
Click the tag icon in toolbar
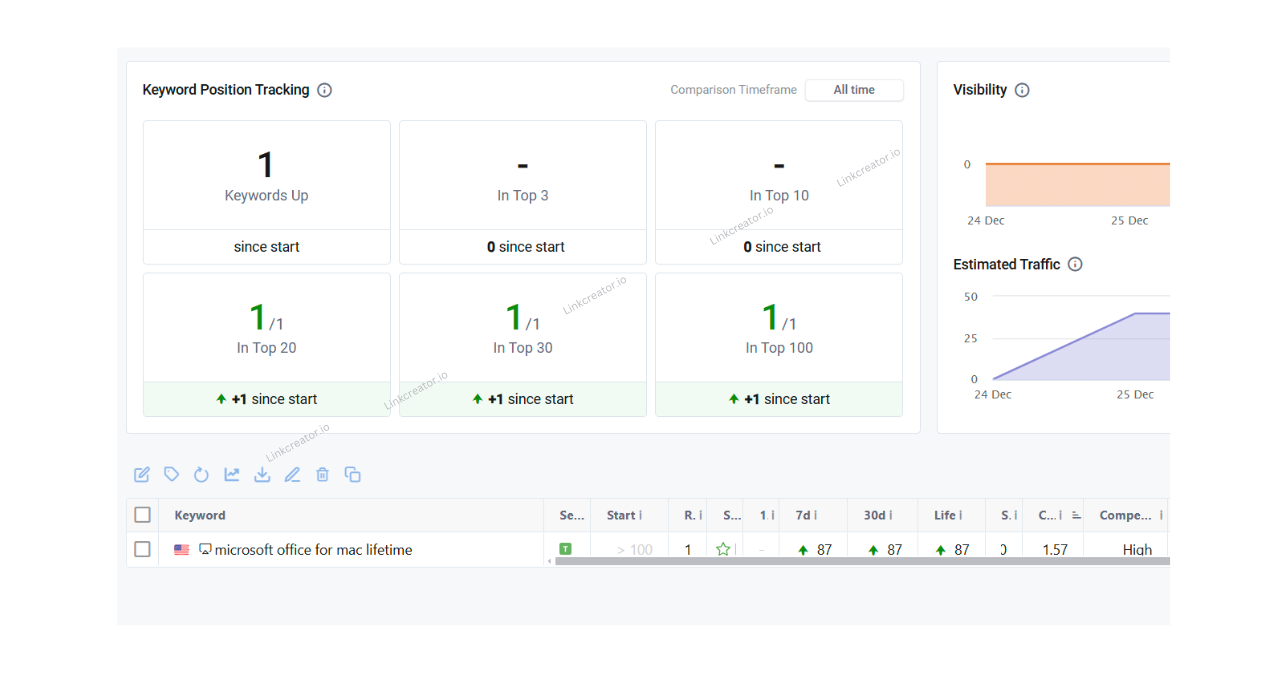[172, 475]
